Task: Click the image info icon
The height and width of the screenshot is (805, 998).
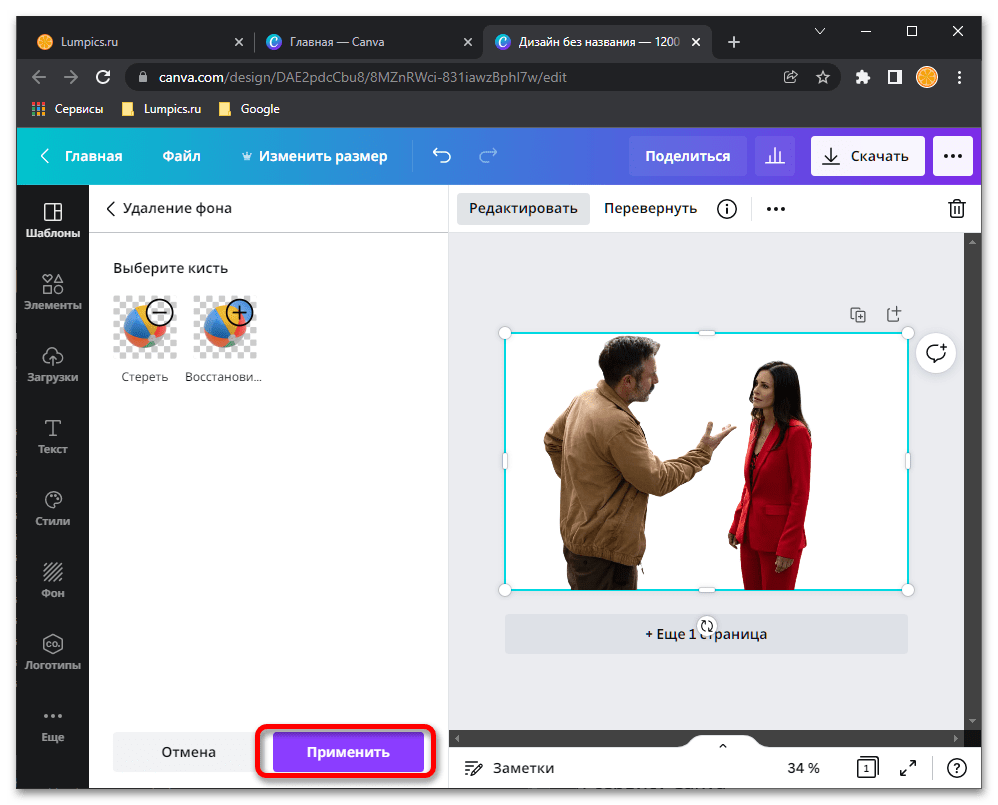Action: coord(727,209)
